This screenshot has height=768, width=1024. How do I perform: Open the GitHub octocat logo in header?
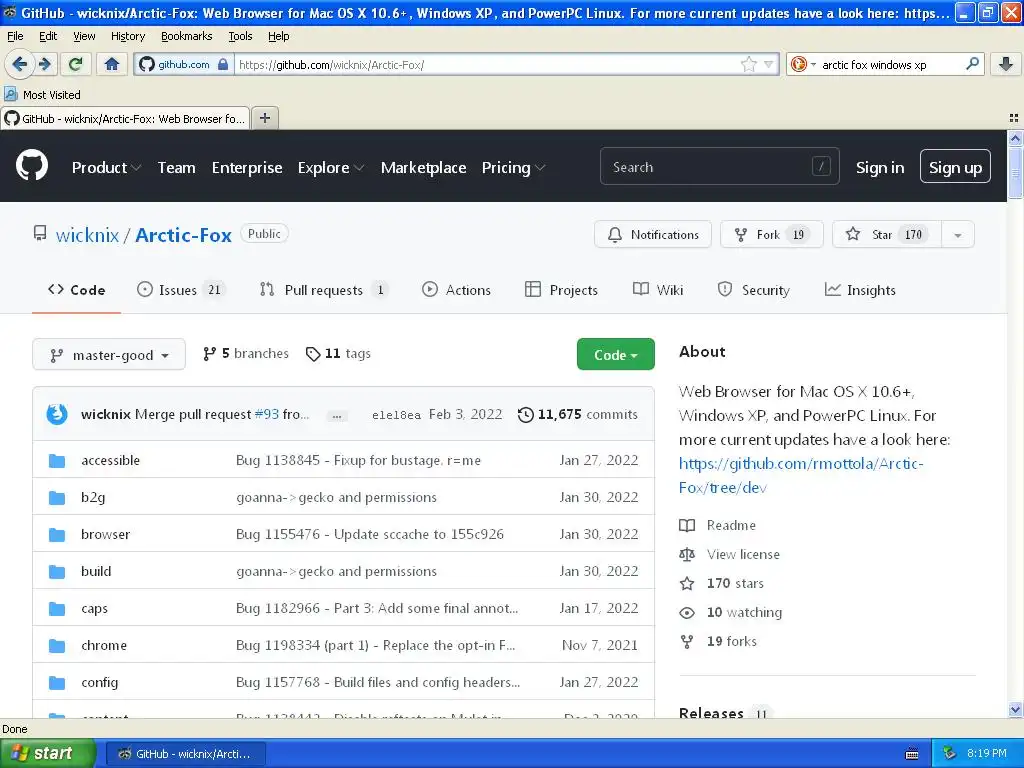pyautogui.click(x=32, y=165)
